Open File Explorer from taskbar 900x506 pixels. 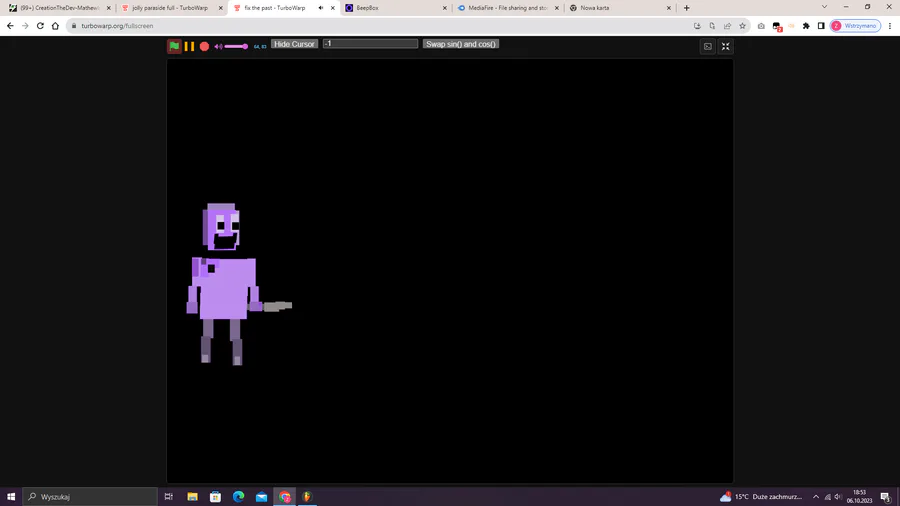coord(192,497)
